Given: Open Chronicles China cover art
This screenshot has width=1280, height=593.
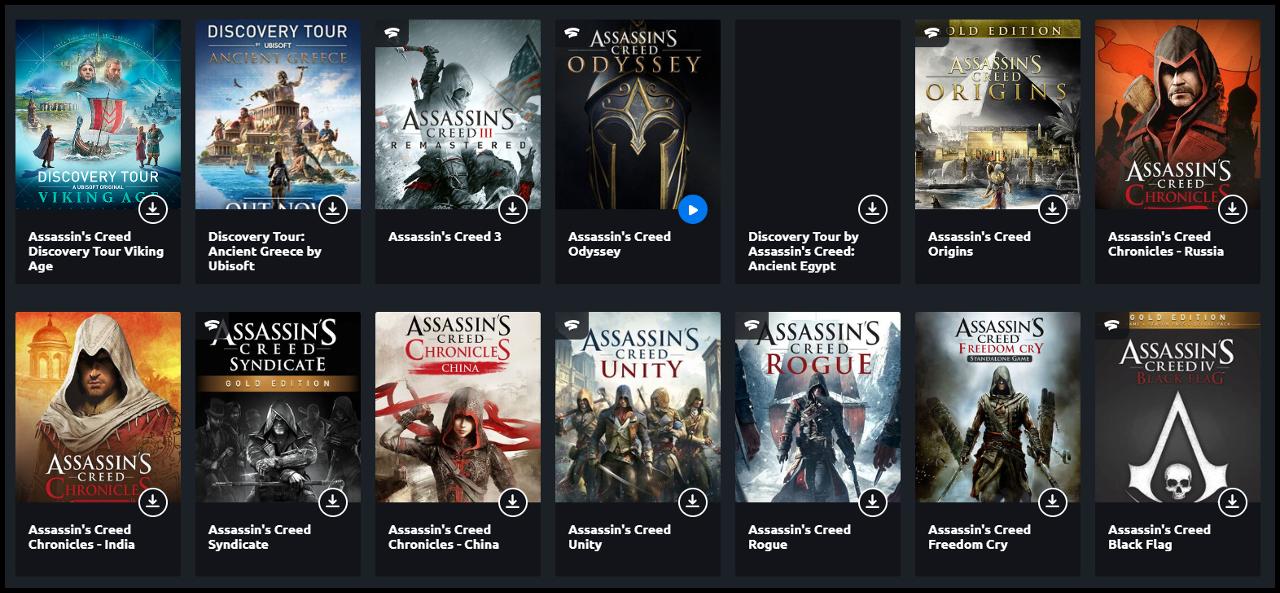Looking at the screenshot, I should click(458, 407).
